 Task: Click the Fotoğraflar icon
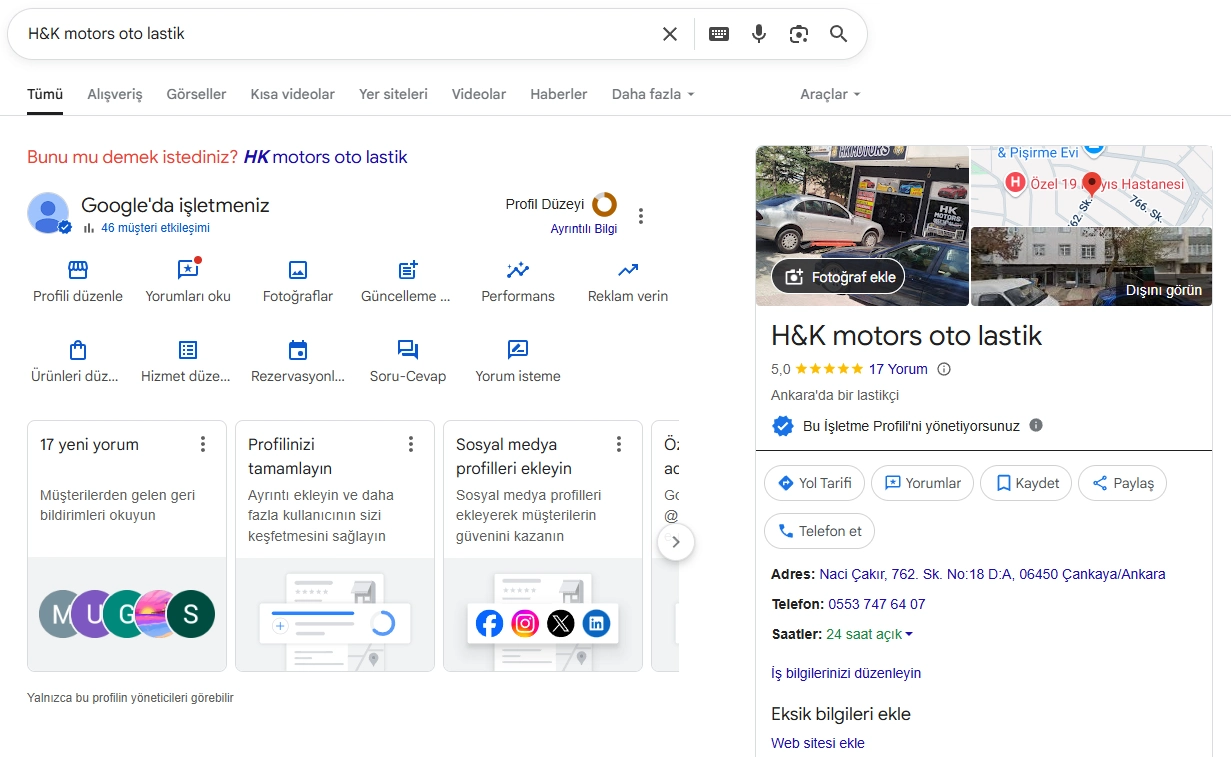pyautogui.click(x=298, y=270)
